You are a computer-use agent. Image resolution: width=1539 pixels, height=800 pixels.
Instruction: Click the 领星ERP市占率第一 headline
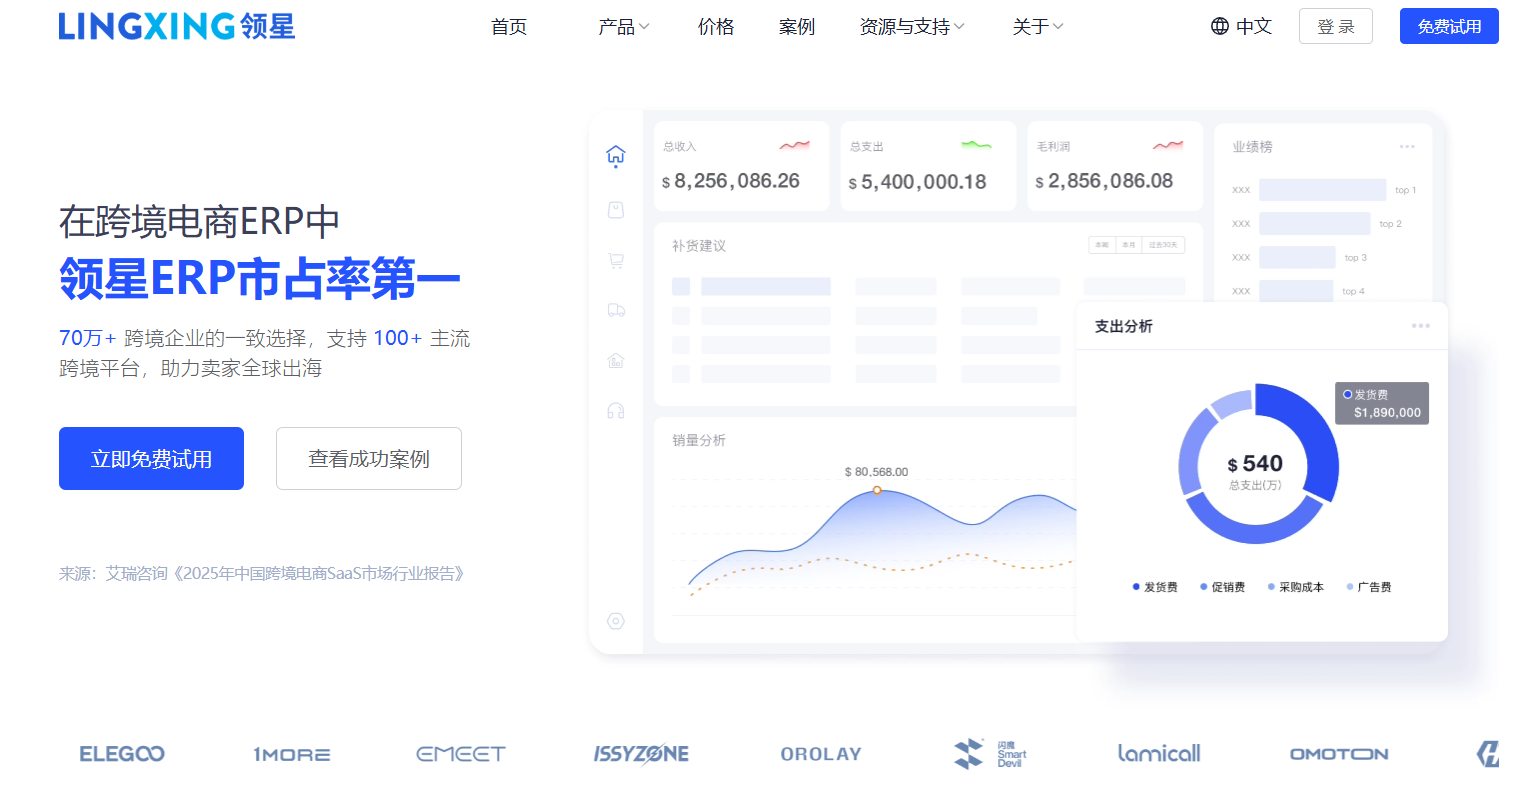coord(259,278)
